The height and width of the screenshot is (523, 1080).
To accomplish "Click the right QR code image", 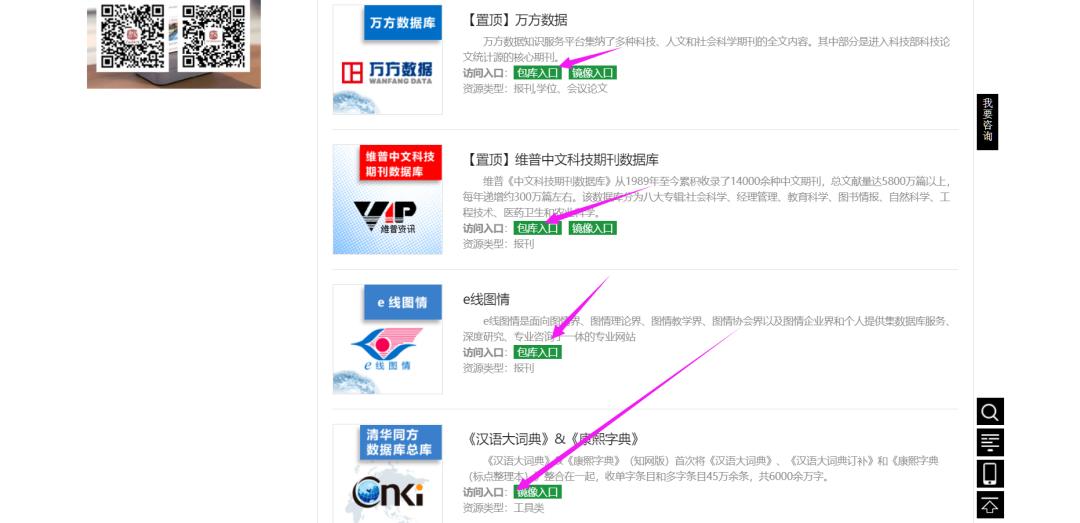I will [213, 36].
